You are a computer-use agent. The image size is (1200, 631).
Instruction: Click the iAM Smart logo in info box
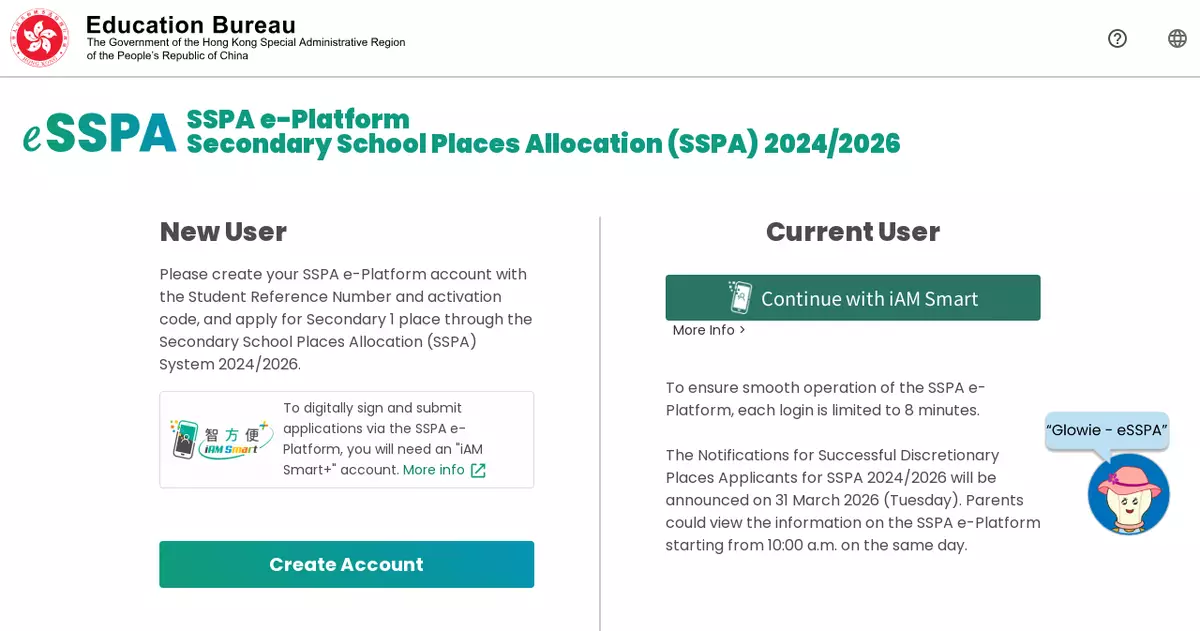(221, 439)
